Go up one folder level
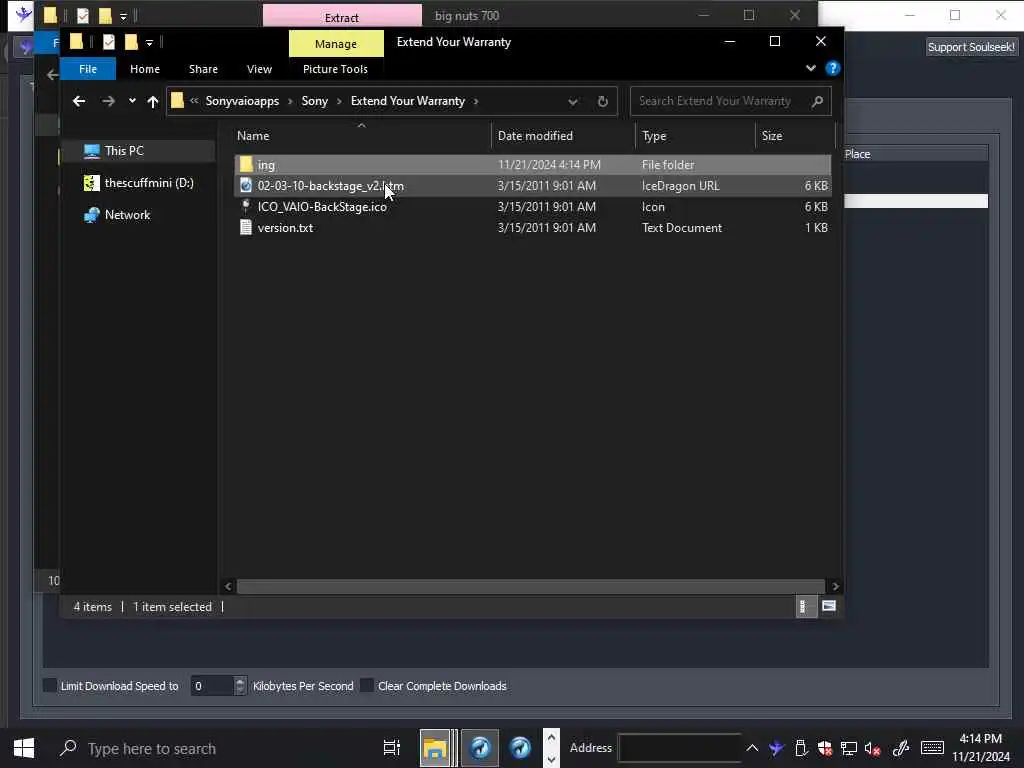1024x768 pixels. pyautogui.click(x=153, y=101)
